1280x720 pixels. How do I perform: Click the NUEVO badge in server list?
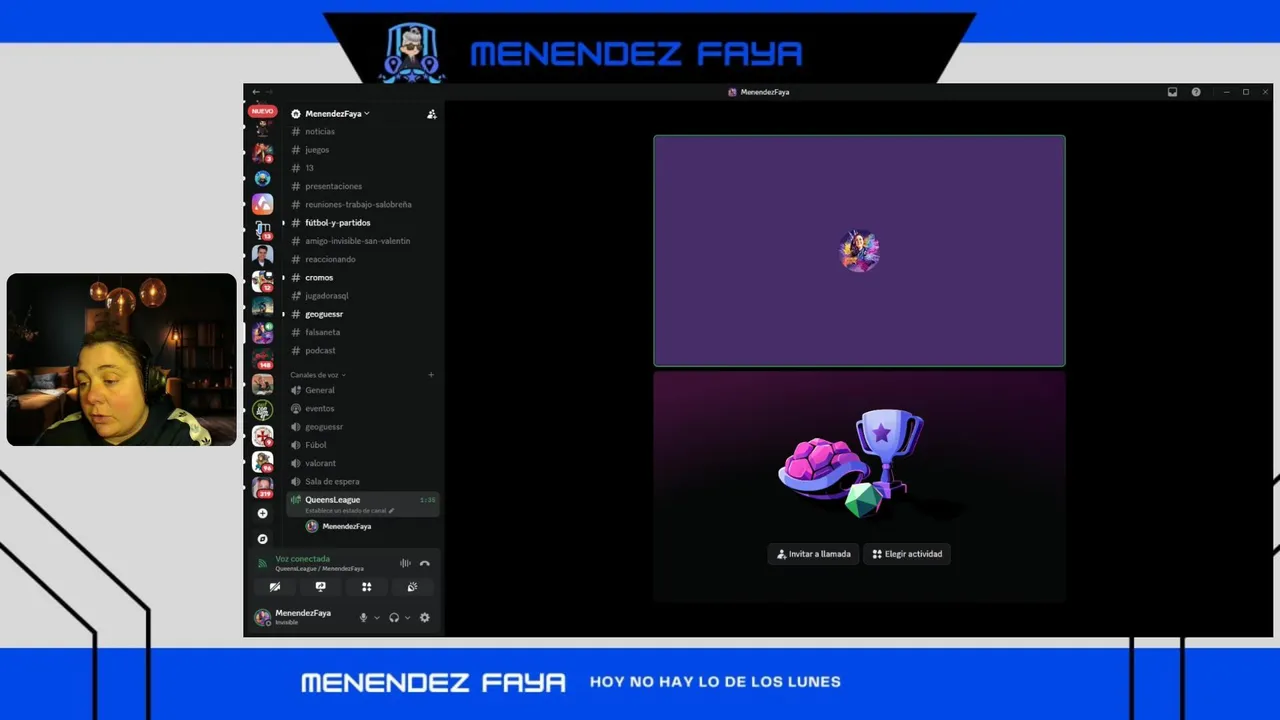point(262,111)
